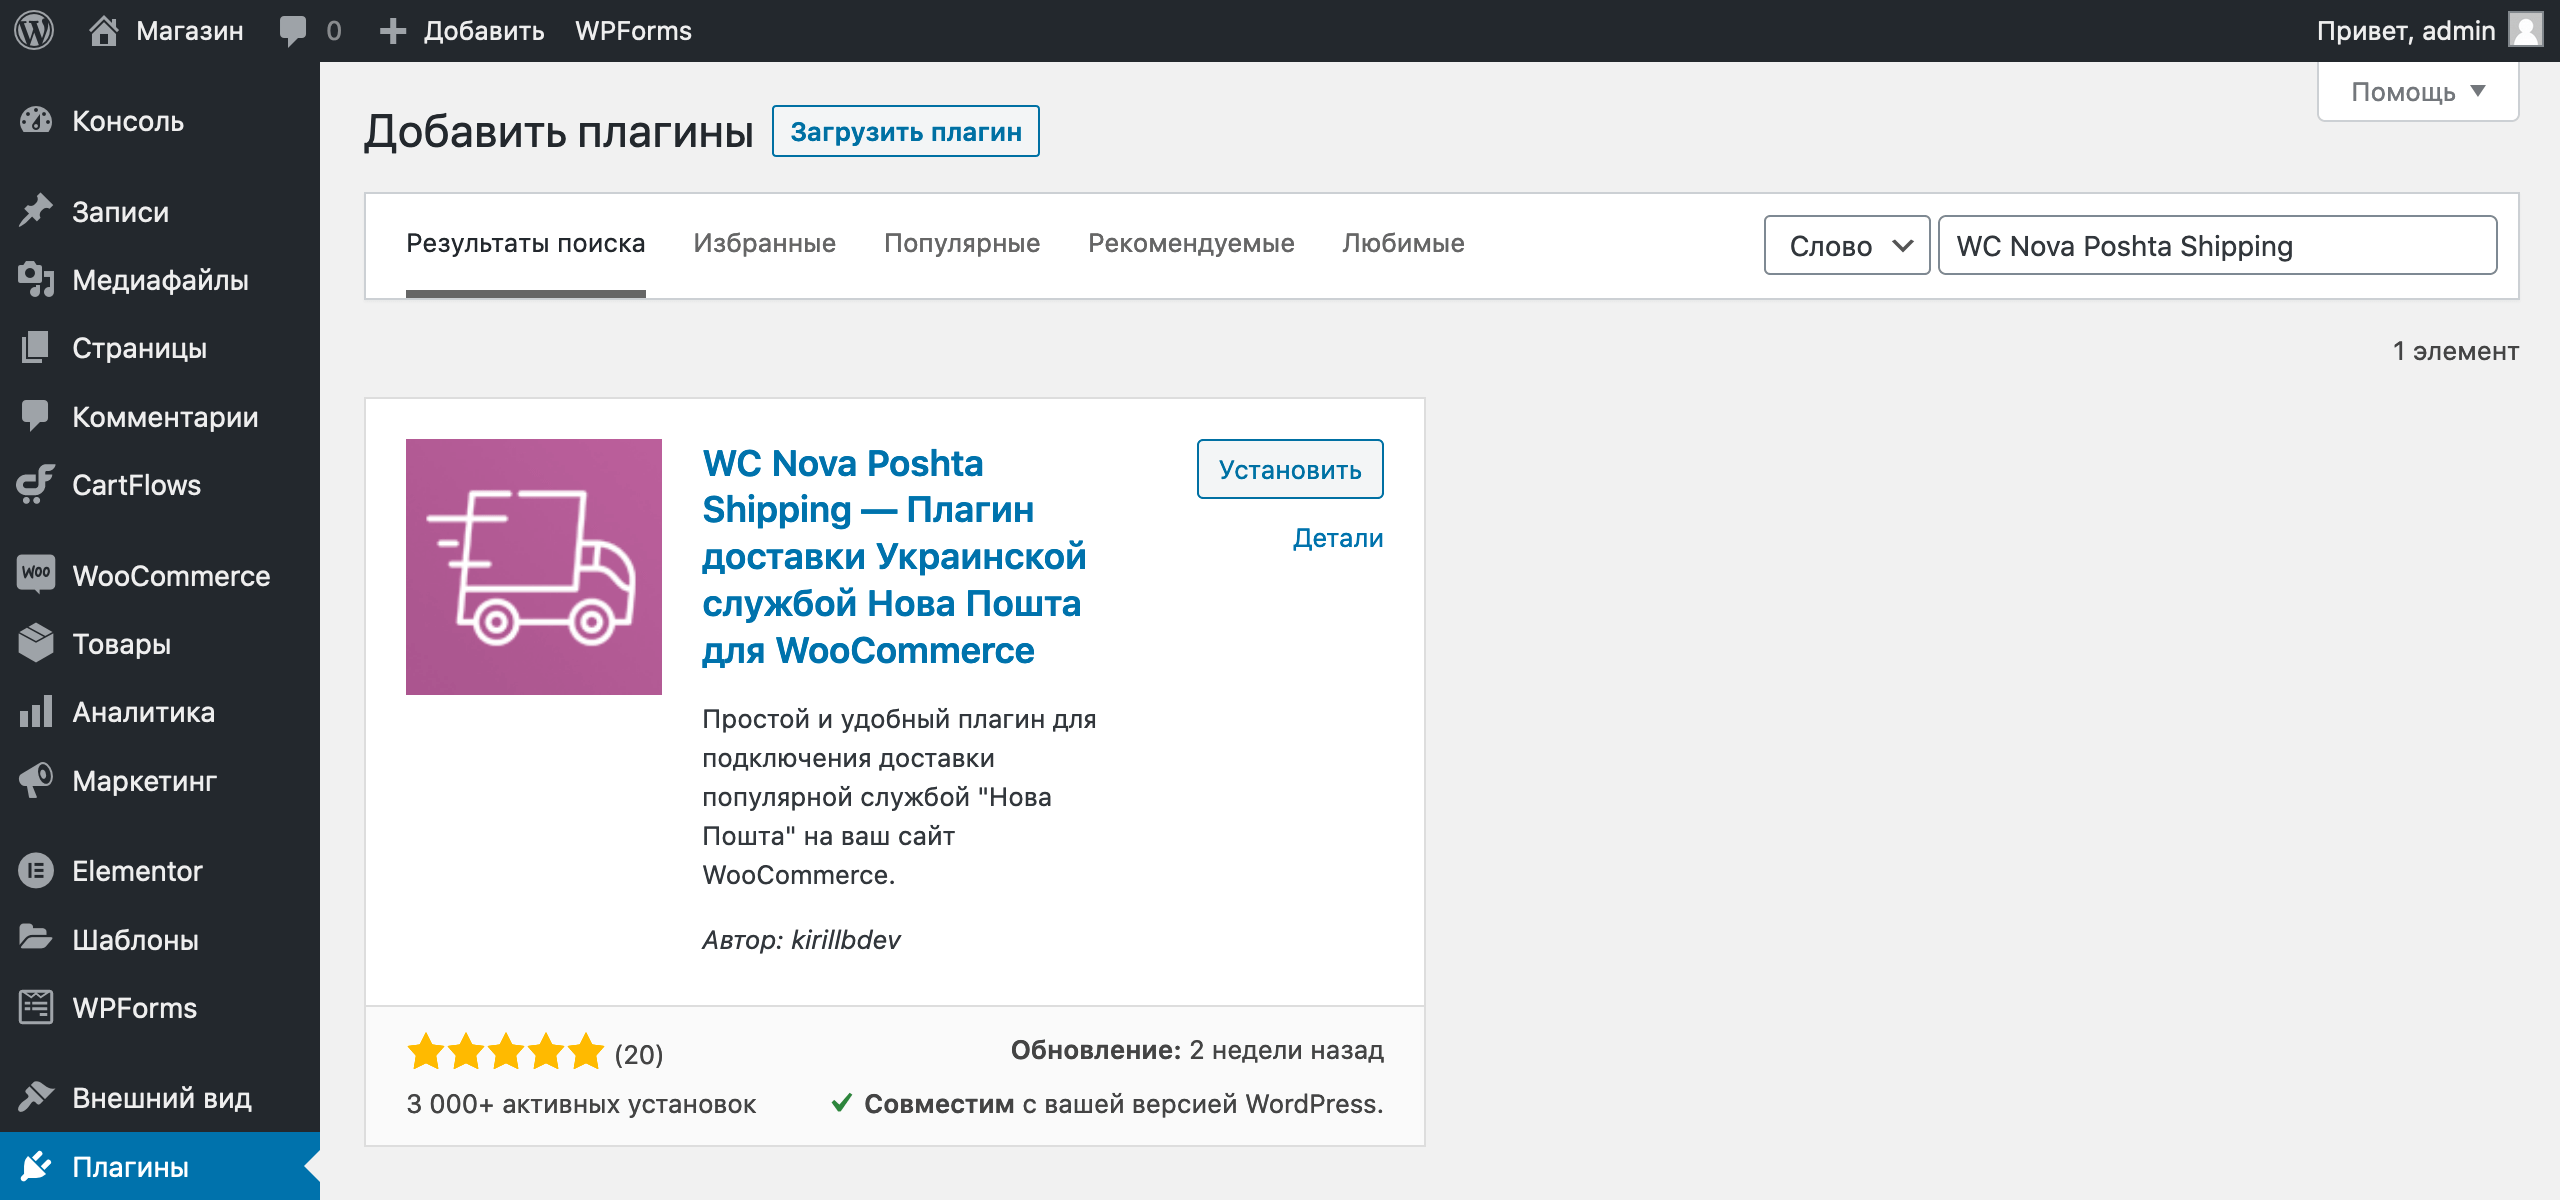
Task: Open the WC Nova Poshta Shipping title link
Action: (x=894, y=557)
